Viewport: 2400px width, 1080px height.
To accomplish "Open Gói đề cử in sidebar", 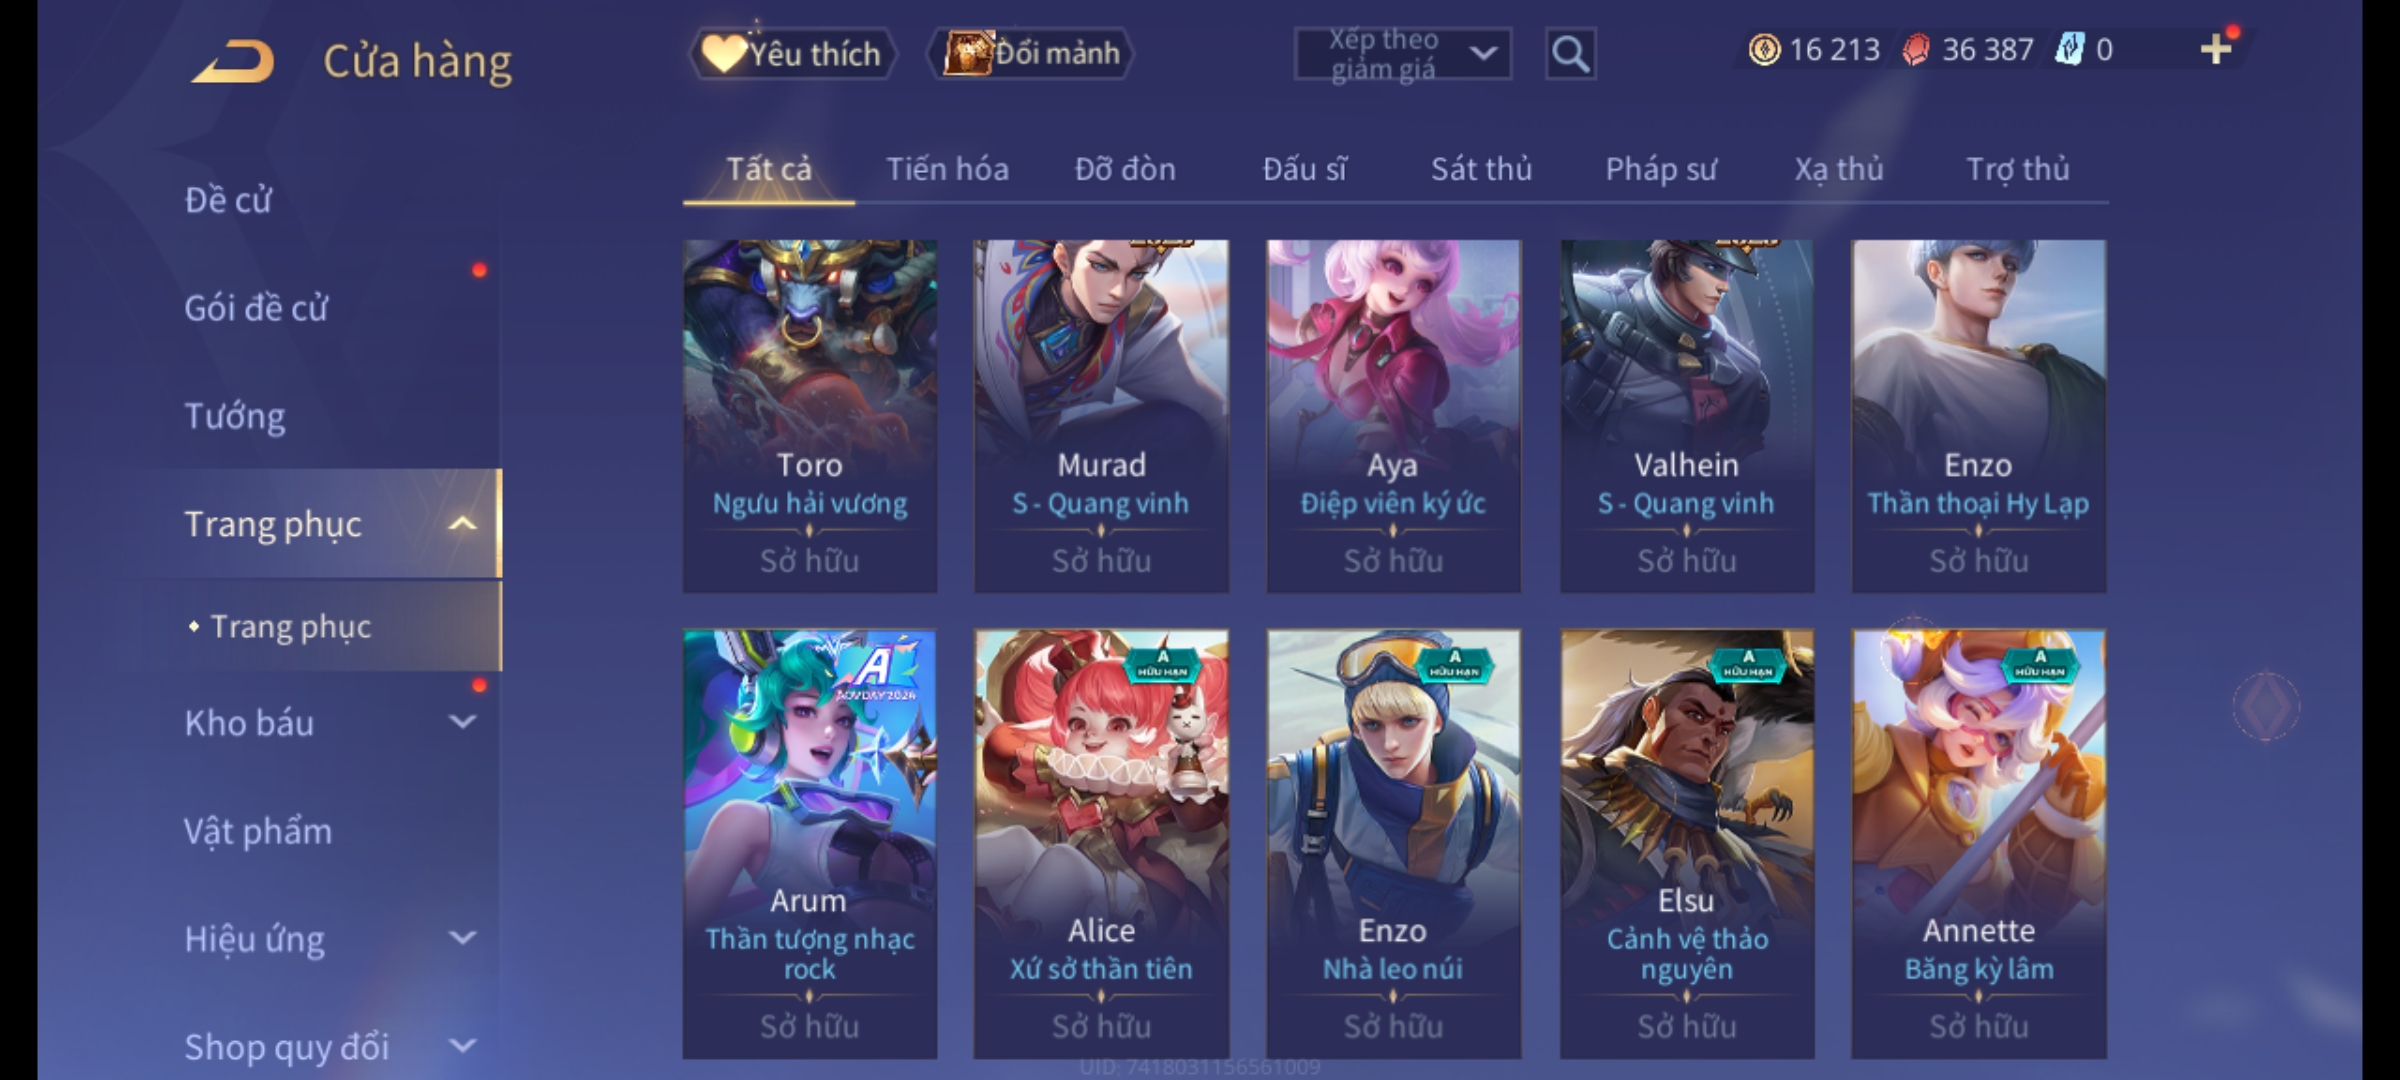I will 256,308.
